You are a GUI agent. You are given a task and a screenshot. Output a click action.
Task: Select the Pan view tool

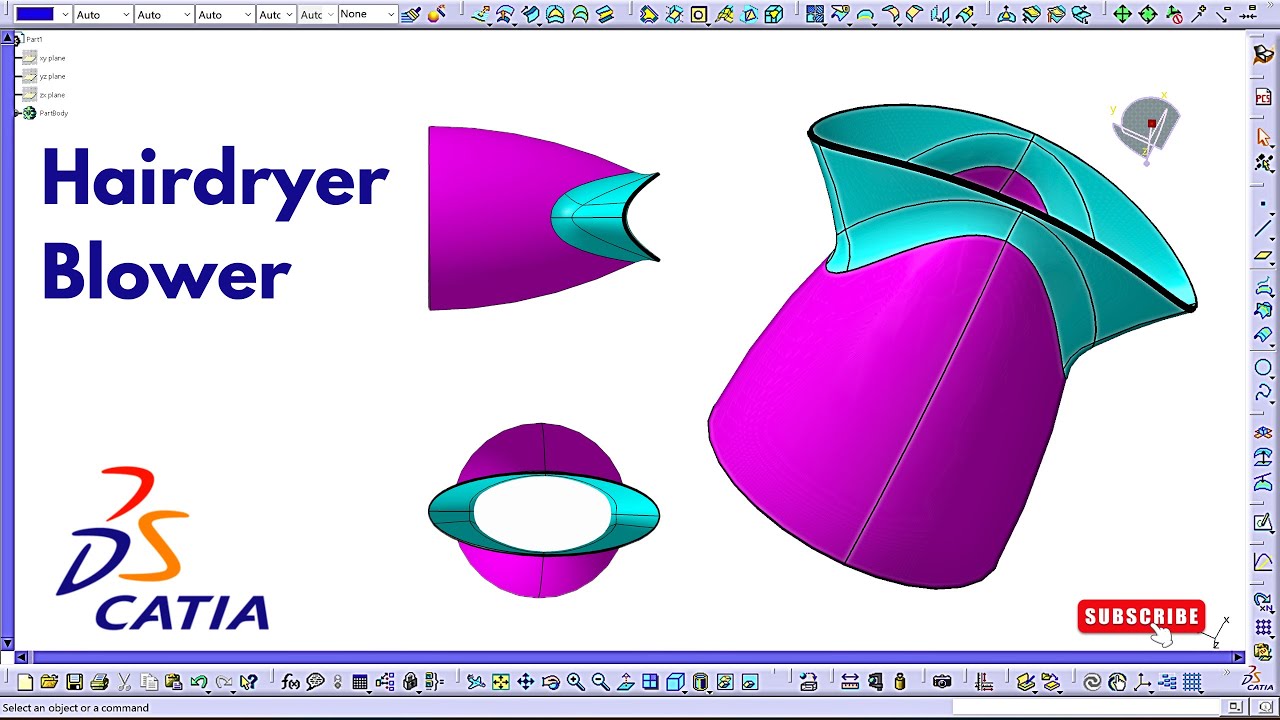(x=526, y=682)
